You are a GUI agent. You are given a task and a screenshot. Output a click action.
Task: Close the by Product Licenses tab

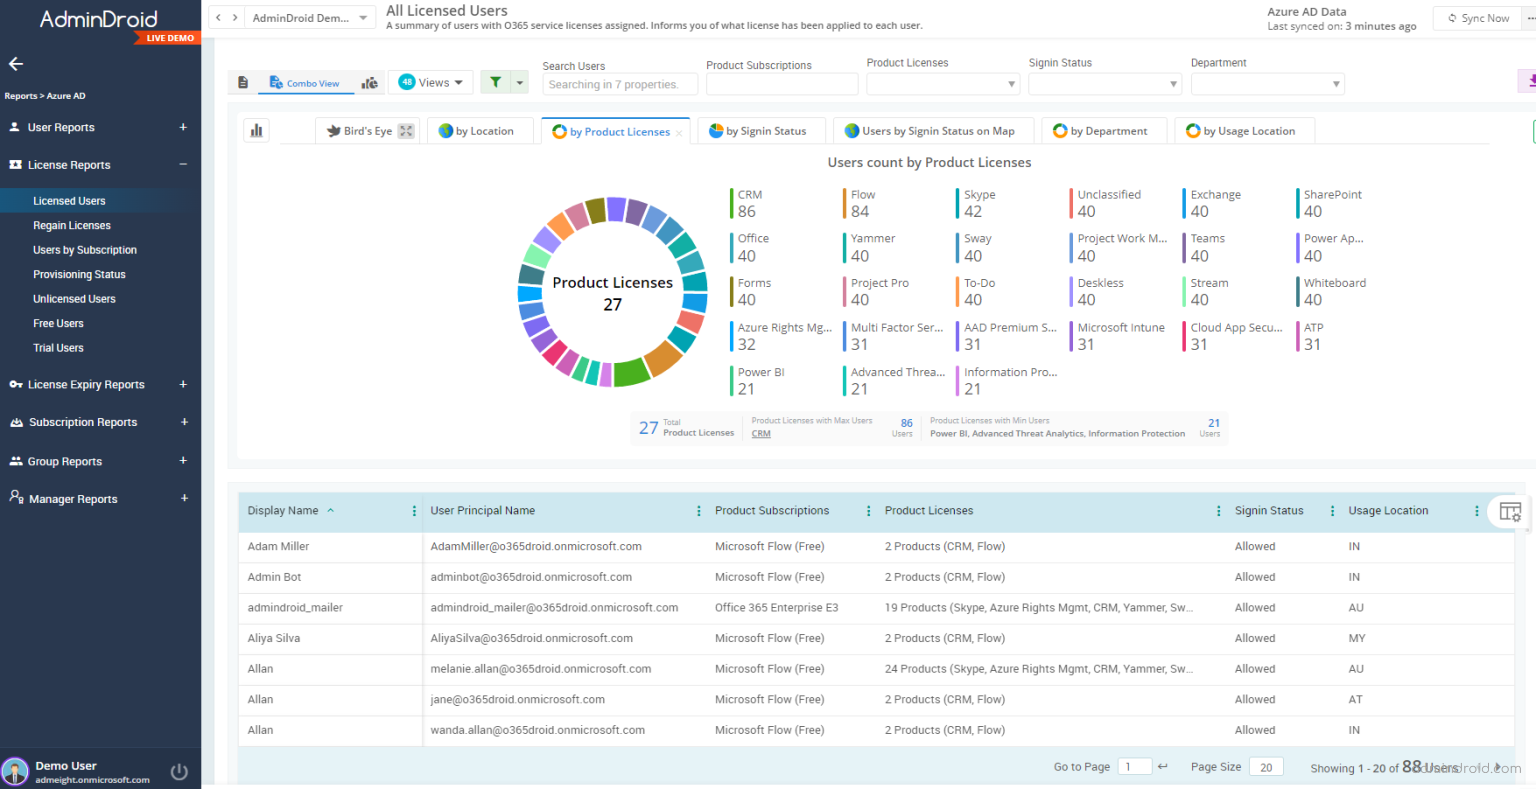[679, 132]
